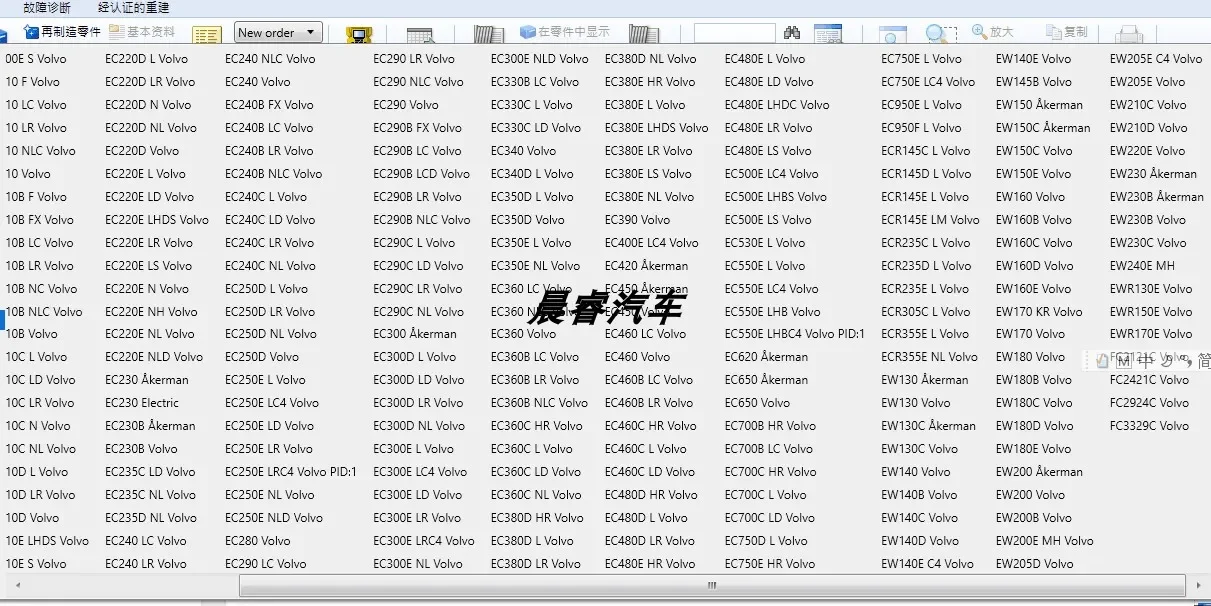1211x606 pixels.
Task: Select the 10B Volvo entry
Action: point(31,334)
